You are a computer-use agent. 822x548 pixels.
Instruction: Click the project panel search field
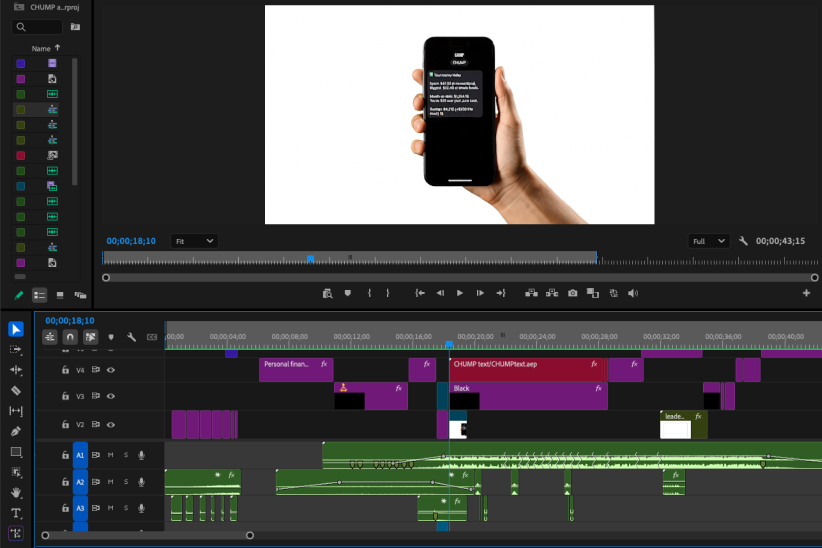pyautogui.click(x=37, y=27)
